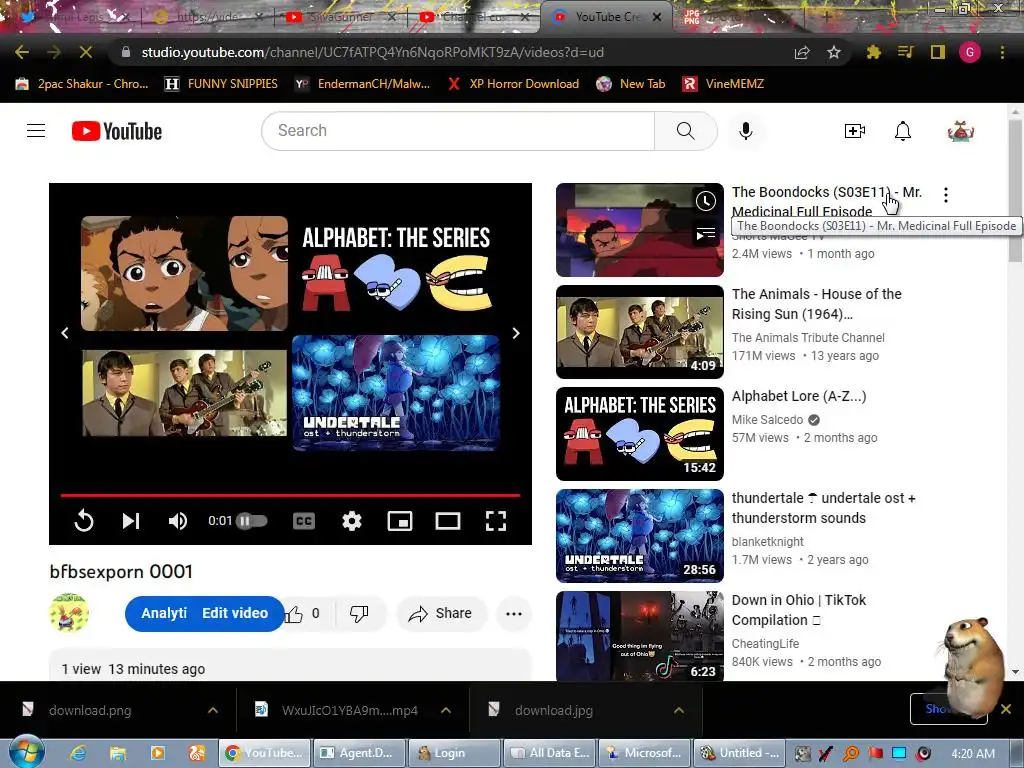1024x768 pixels.
Task: Open the VineMEMZ bookmark
Action: click(723, 84)
